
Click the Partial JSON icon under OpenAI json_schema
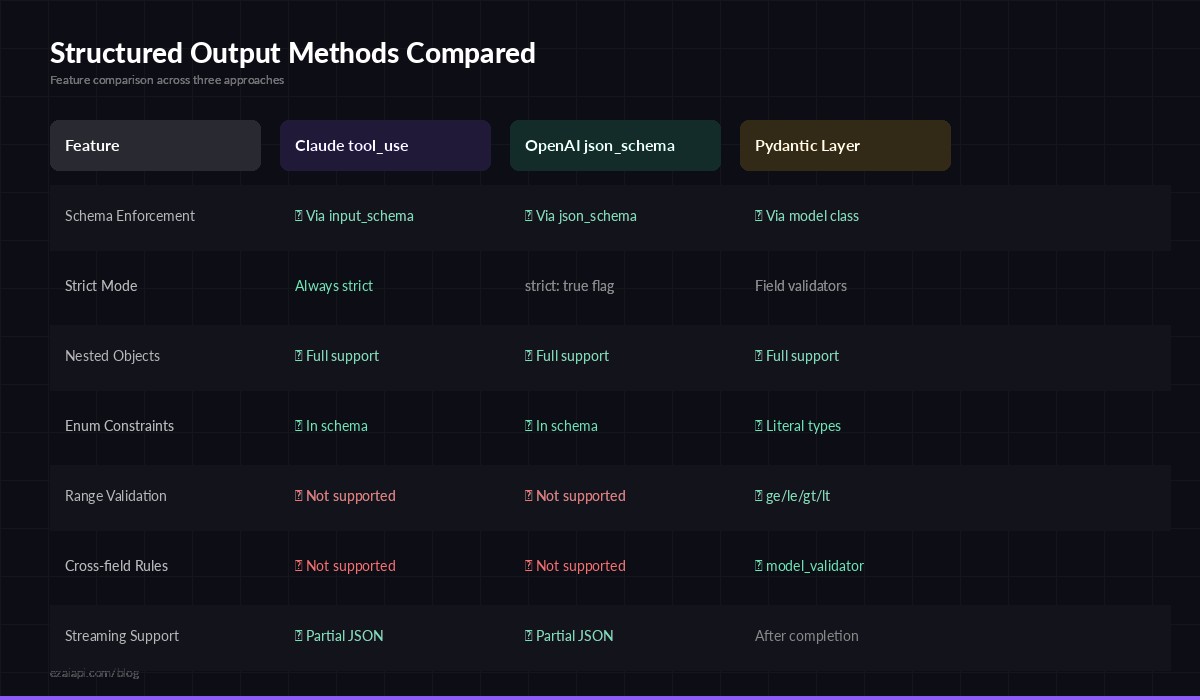(x=528, y=636)
